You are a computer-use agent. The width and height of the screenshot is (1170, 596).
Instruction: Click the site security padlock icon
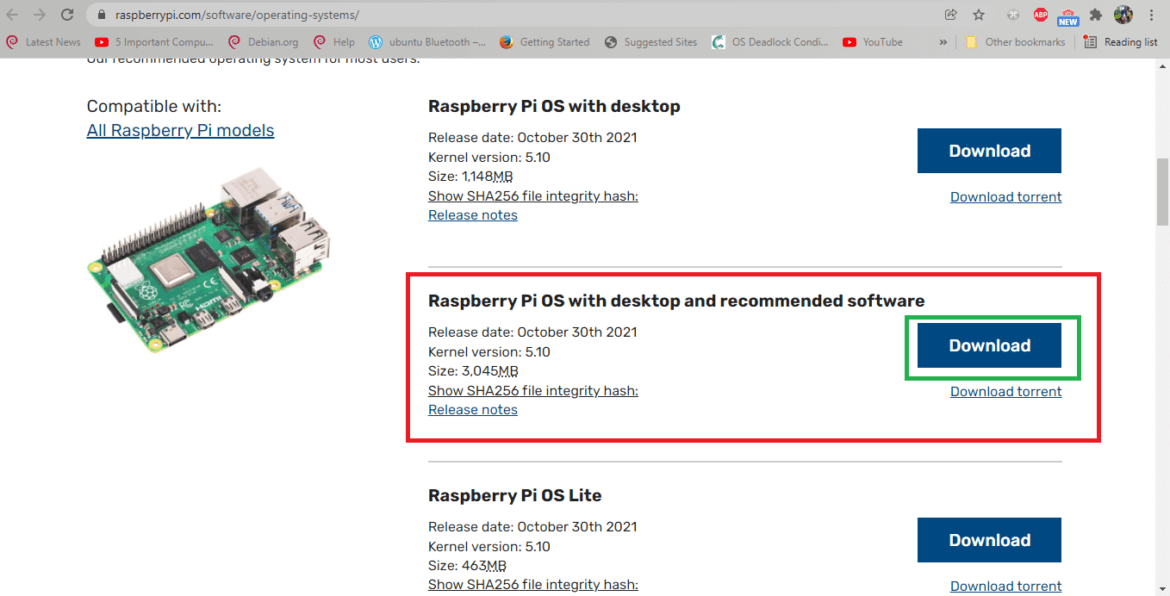point(101,14)
